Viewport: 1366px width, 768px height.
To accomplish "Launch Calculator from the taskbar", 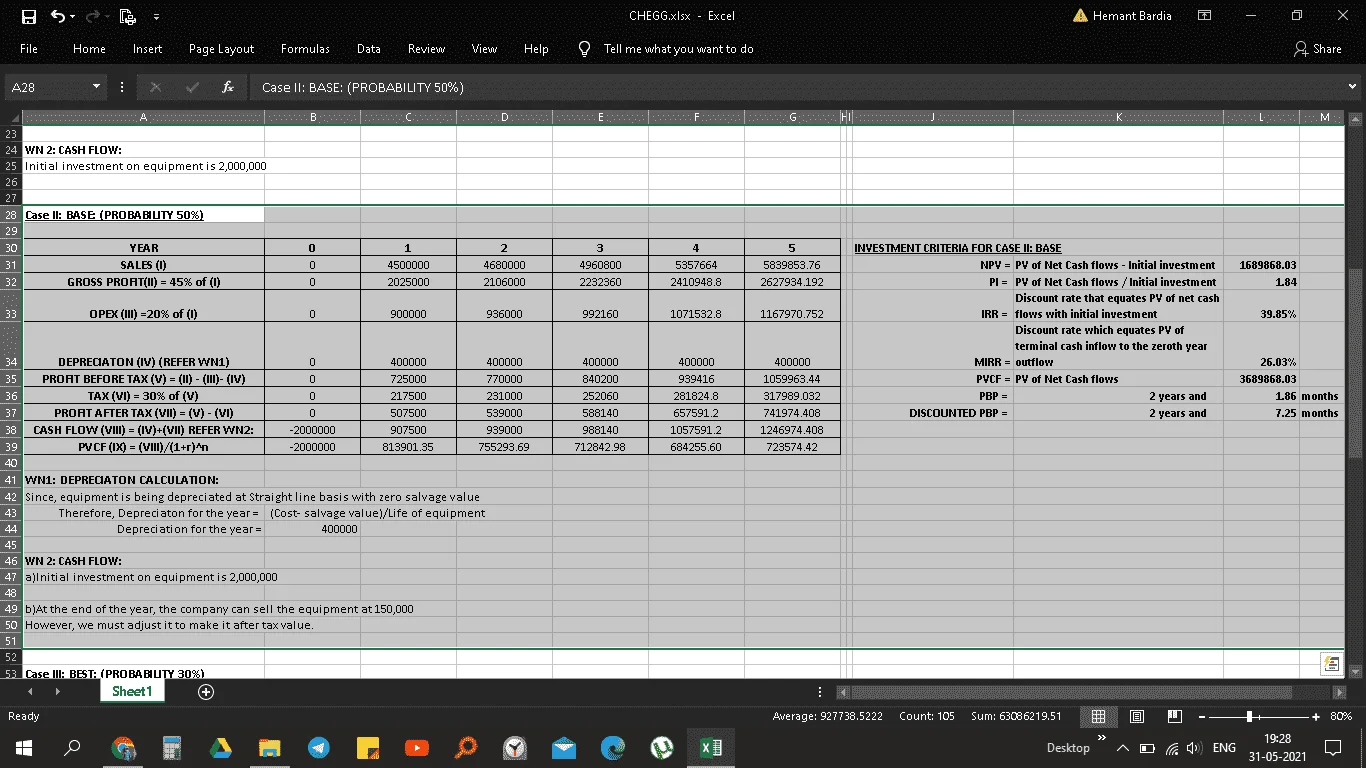I will coord(172,747).
